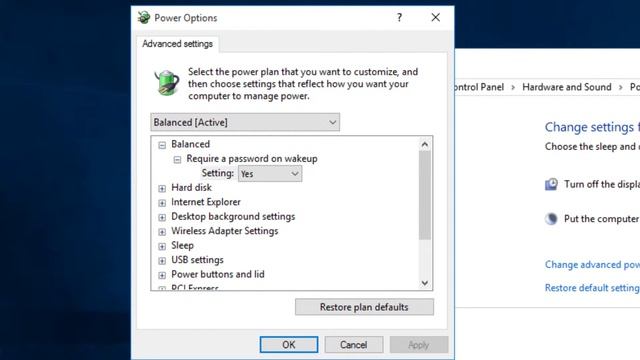Image resolution: width=640 pixels, height=360 pixels.
Task: Expand the Sleep node
Action: (162, 246)
